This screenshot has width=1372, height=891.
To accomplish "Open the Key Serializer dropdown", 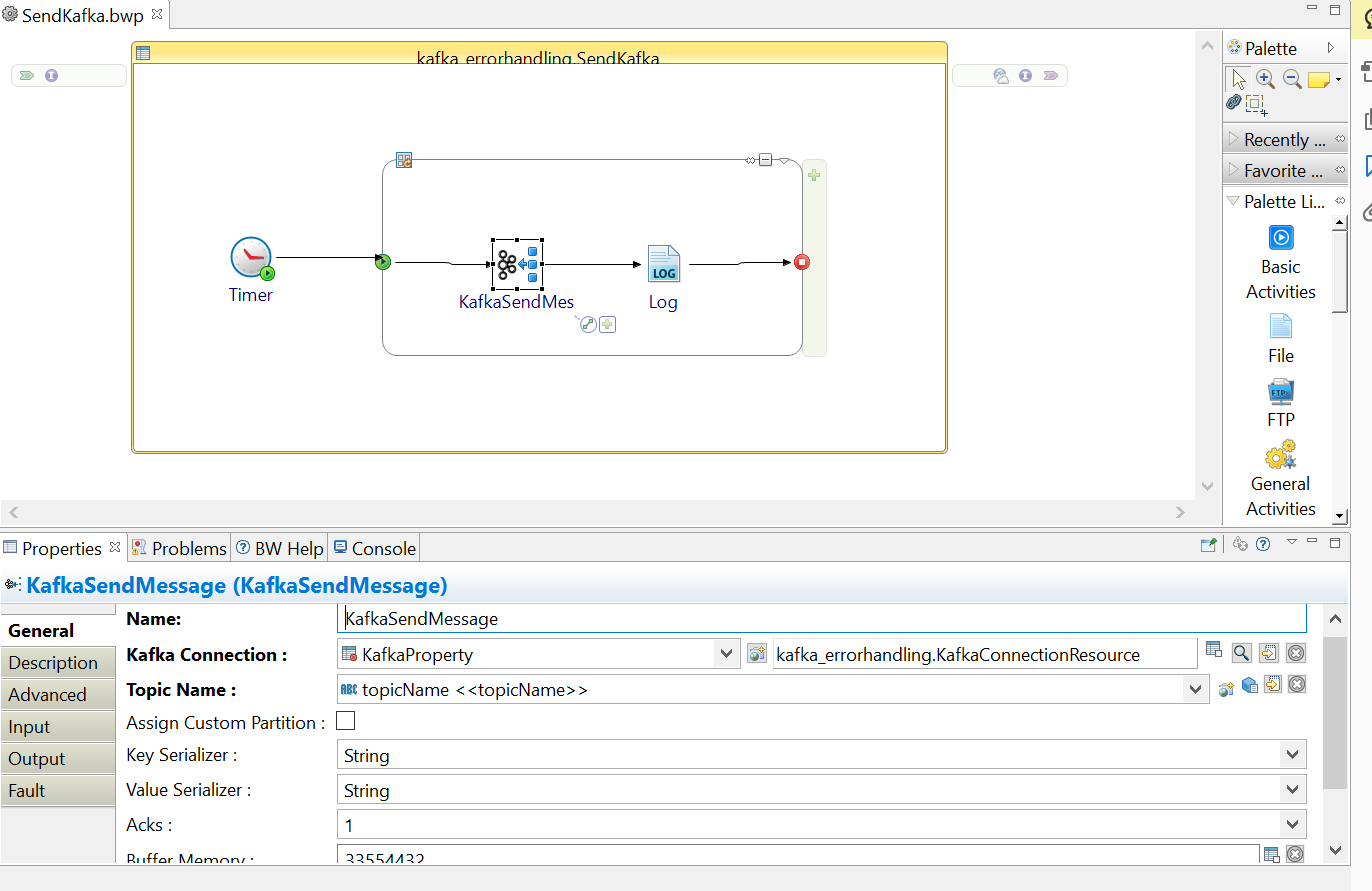I will point(1292,755).
